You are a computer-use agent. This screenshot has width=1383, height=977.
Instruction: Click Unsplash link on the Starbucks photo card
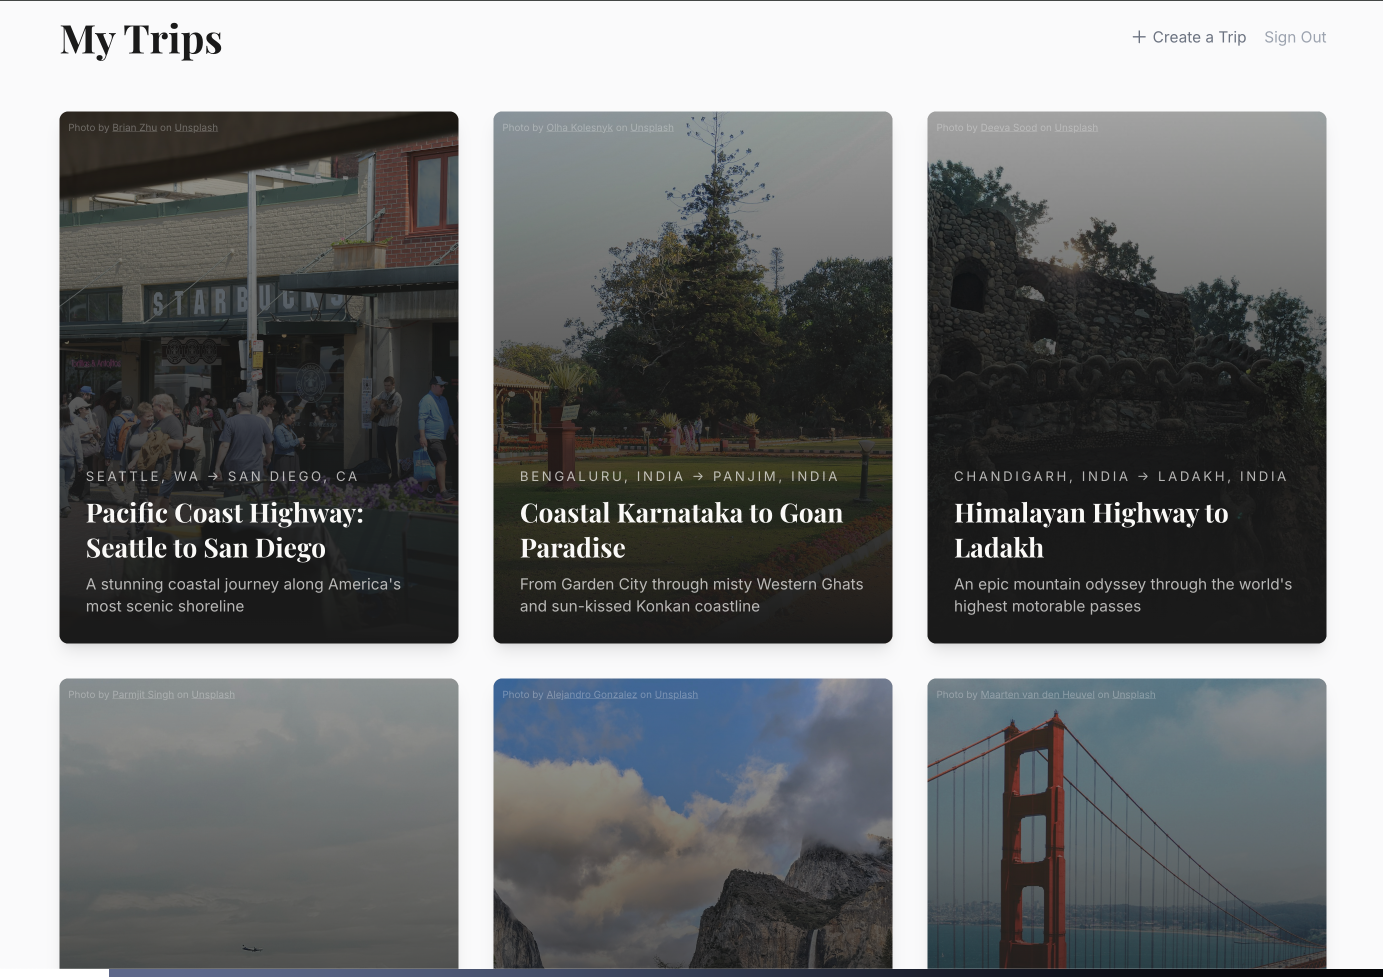pyautogui.click(x=196, y=128)
